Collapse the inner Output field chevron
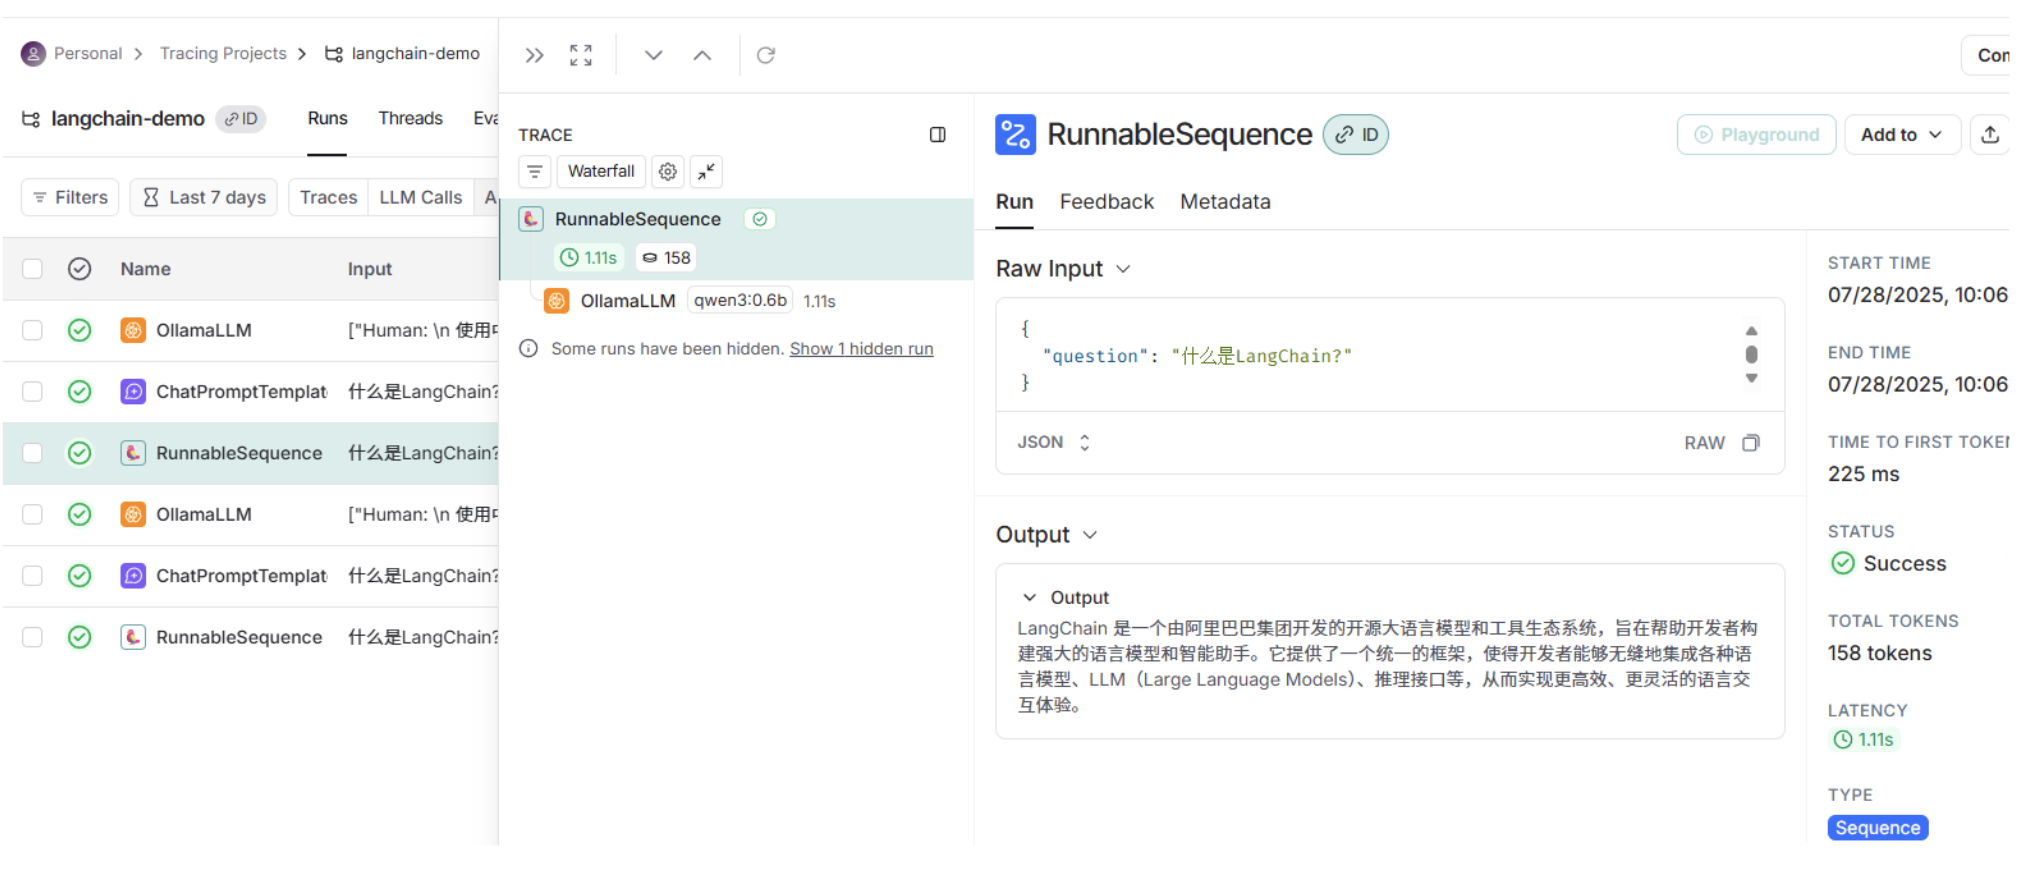Viewport: 2032px width, 870px height. coord(1029,598)
